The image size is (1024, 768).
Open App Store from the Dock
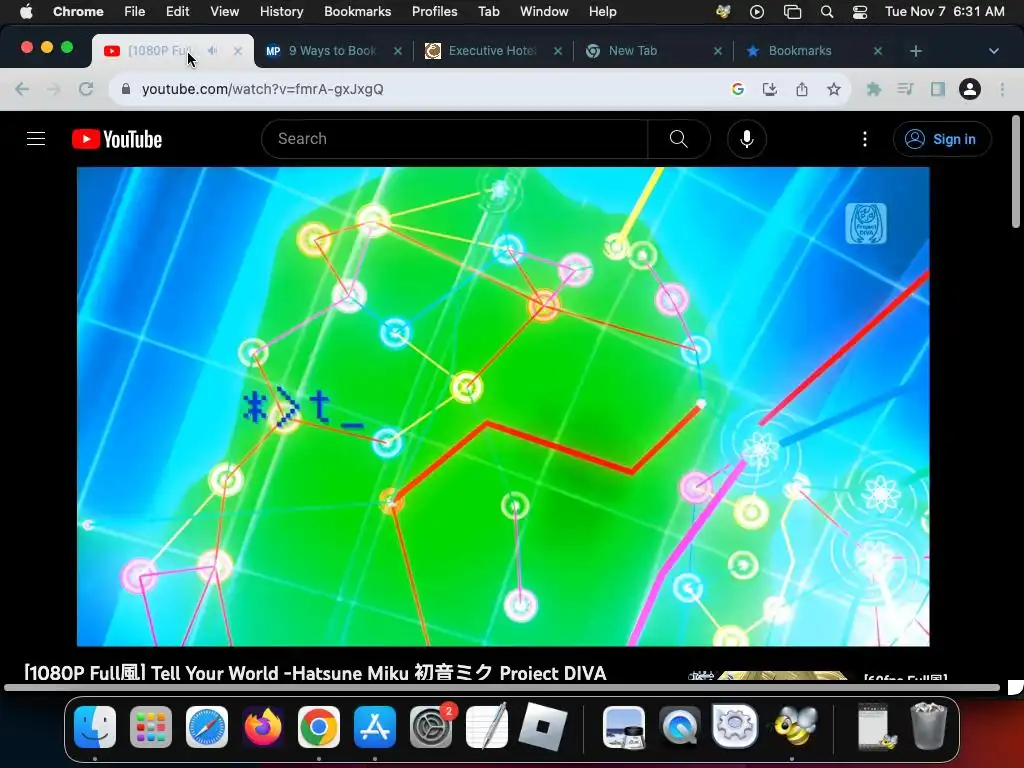375,726
